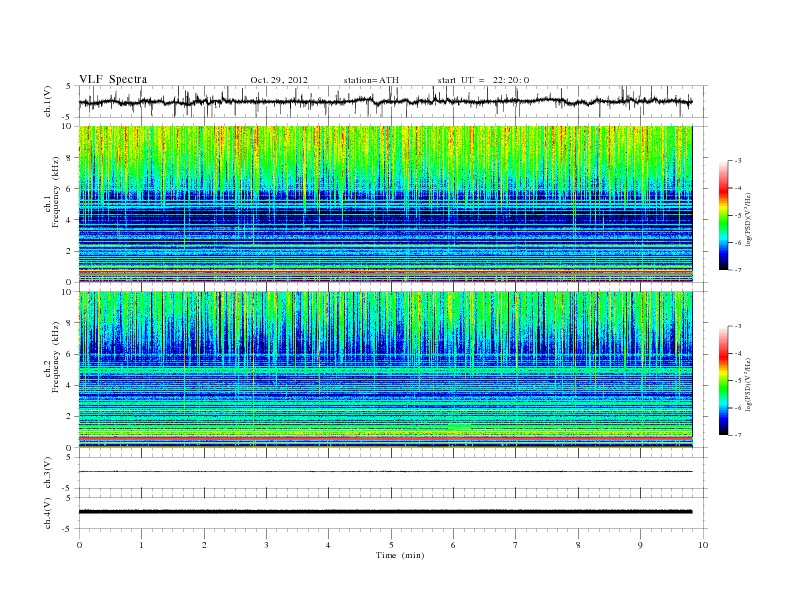Click the "ch.1(V)" waveform axis label
The image size is (792, 612).
[48, 101]
